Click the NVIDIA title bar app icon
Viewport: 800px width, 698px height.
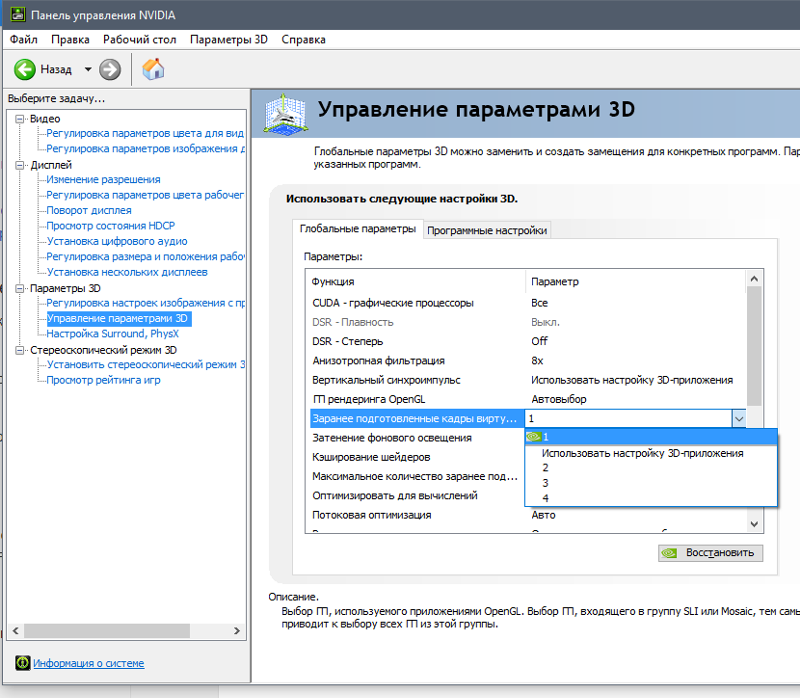[18, 15]
